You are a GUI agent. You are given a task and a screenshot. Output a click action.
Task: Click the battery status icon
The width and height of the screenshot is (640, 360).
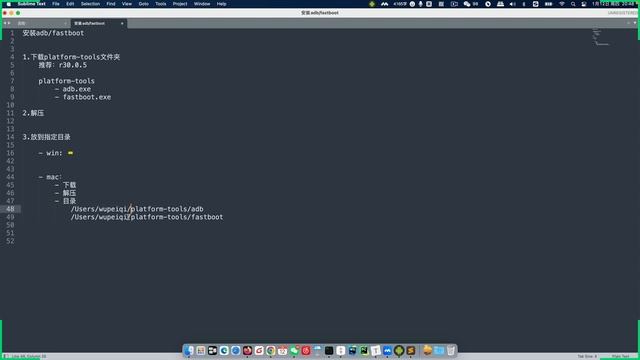click(548, 4)
